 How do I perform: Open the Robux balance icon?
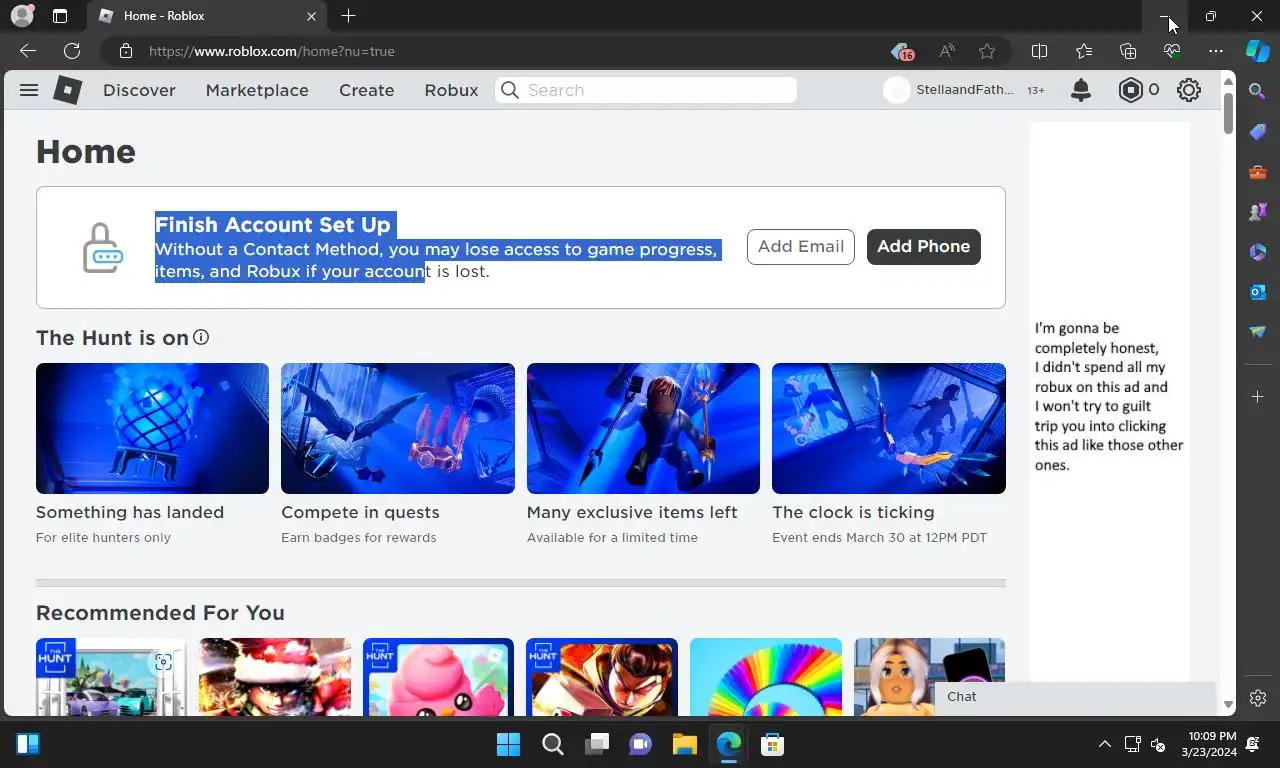click(1131, 90)
